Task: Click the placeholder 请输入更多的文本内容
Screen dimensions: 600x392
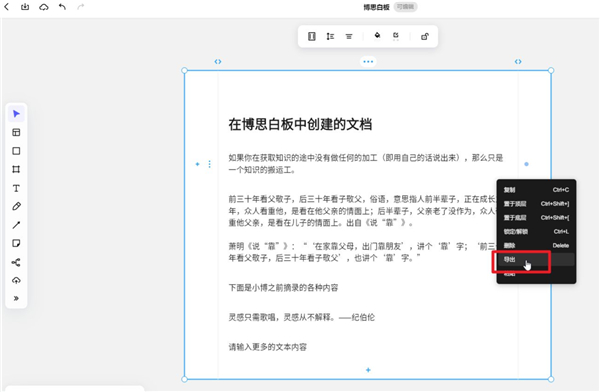Action: coord(267,347)
